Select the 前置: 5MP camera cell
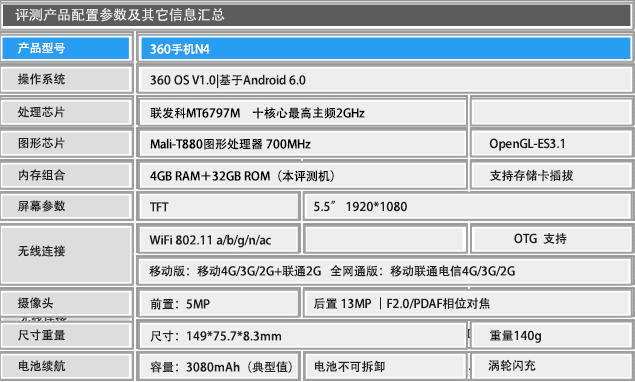The height and width of the screenshot is (382, 635). pyautogui.click(x=219, y=303)
